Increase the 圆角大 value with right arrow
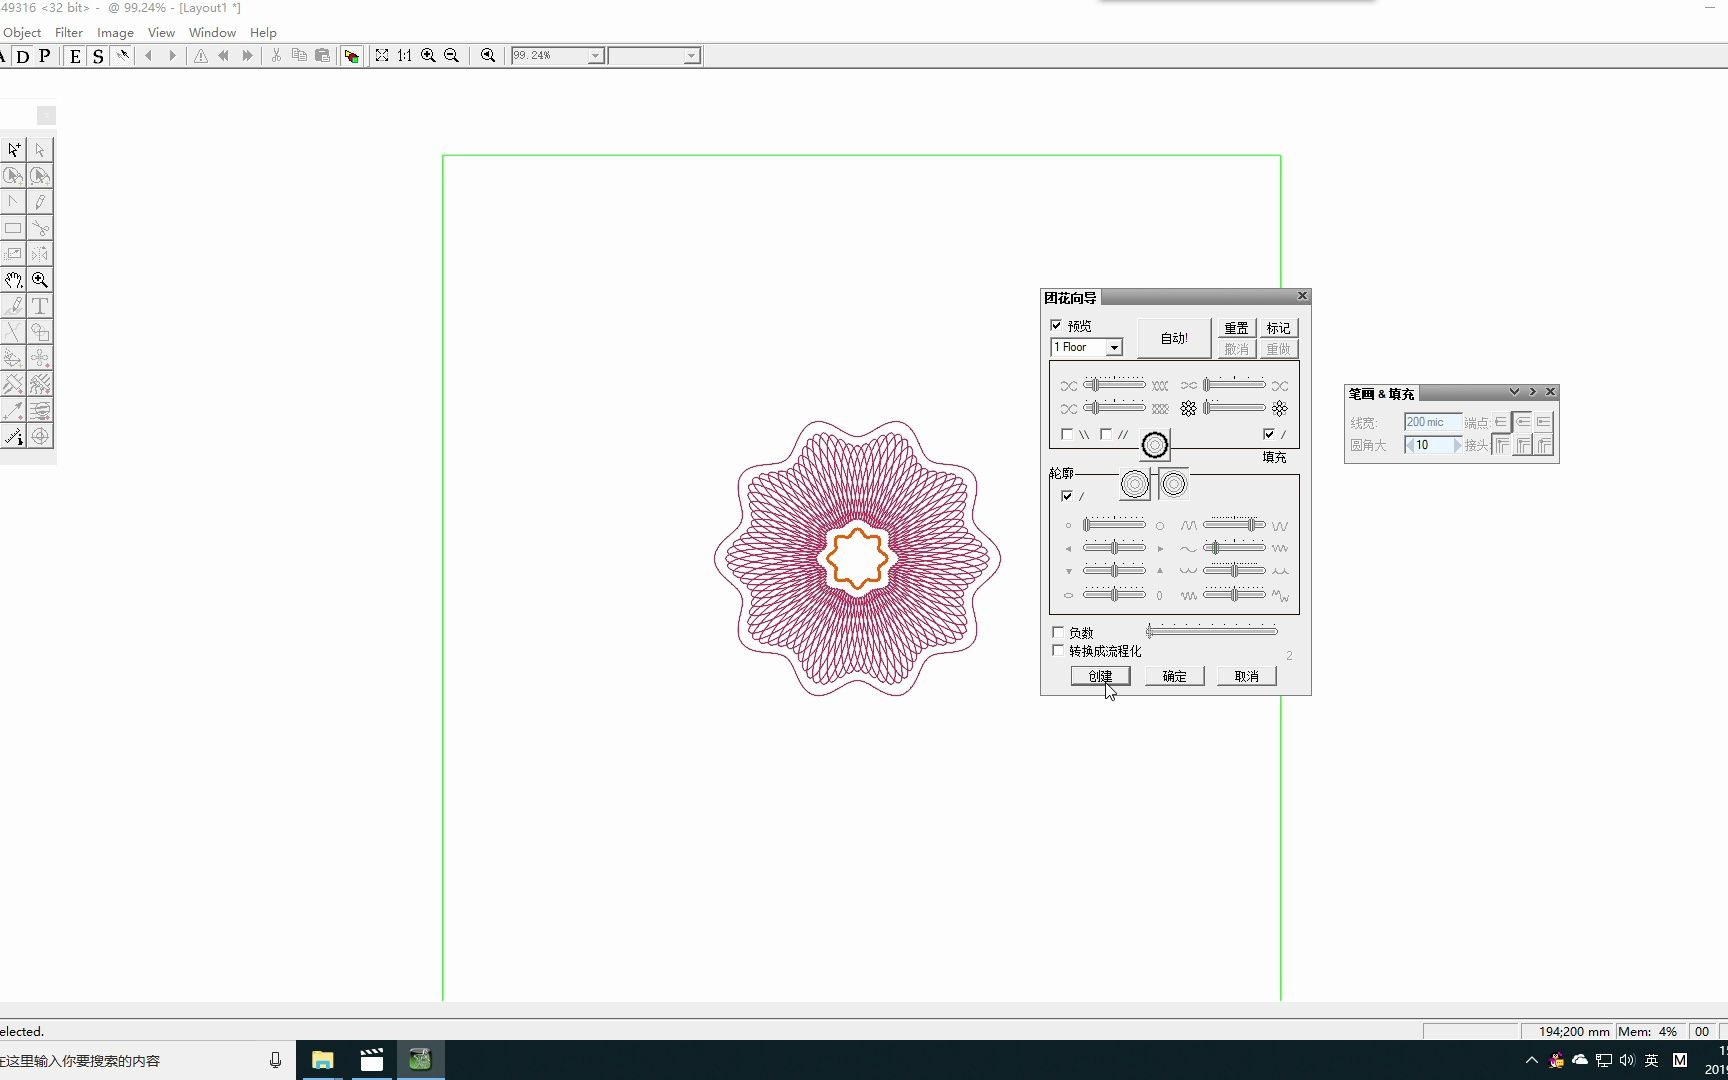Viewport: 1728px width, 1080px height. click(1458, 445)
